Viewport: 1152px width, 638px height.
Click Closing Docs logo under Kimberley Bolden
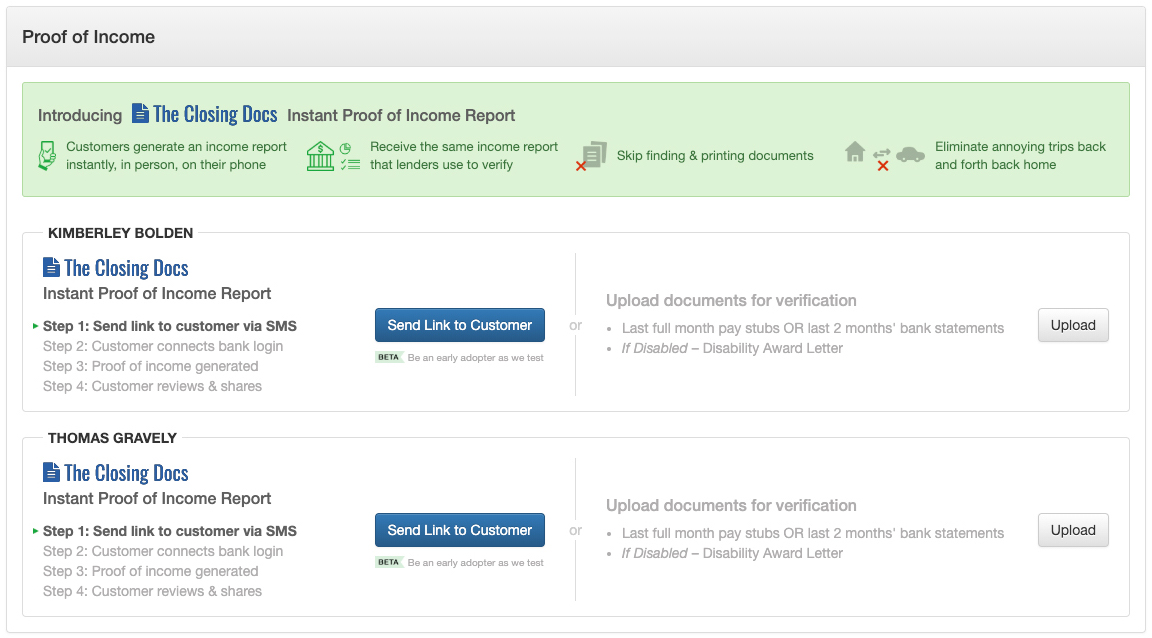116,268
